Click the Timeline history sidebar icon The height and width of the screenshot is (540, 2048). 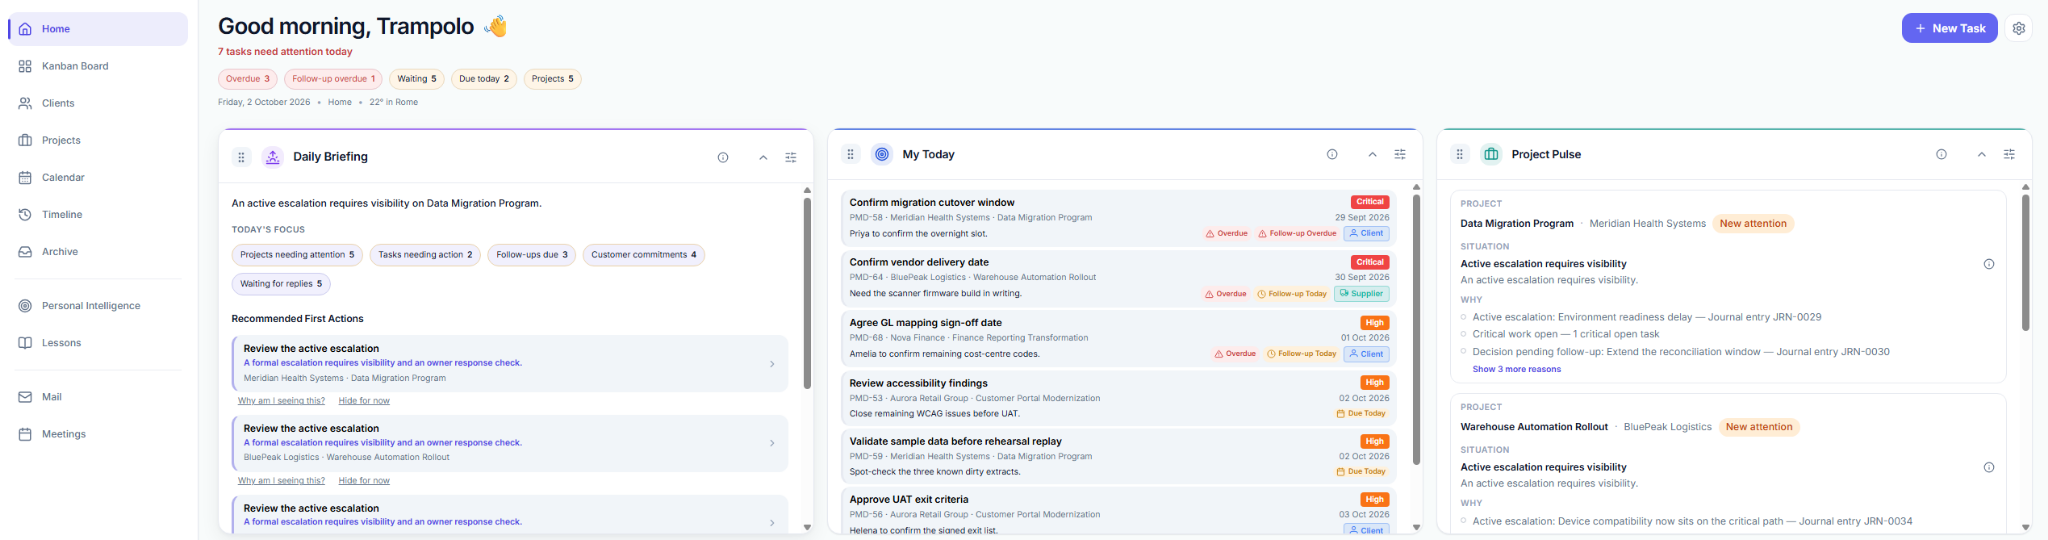click(x=25, y=214)
